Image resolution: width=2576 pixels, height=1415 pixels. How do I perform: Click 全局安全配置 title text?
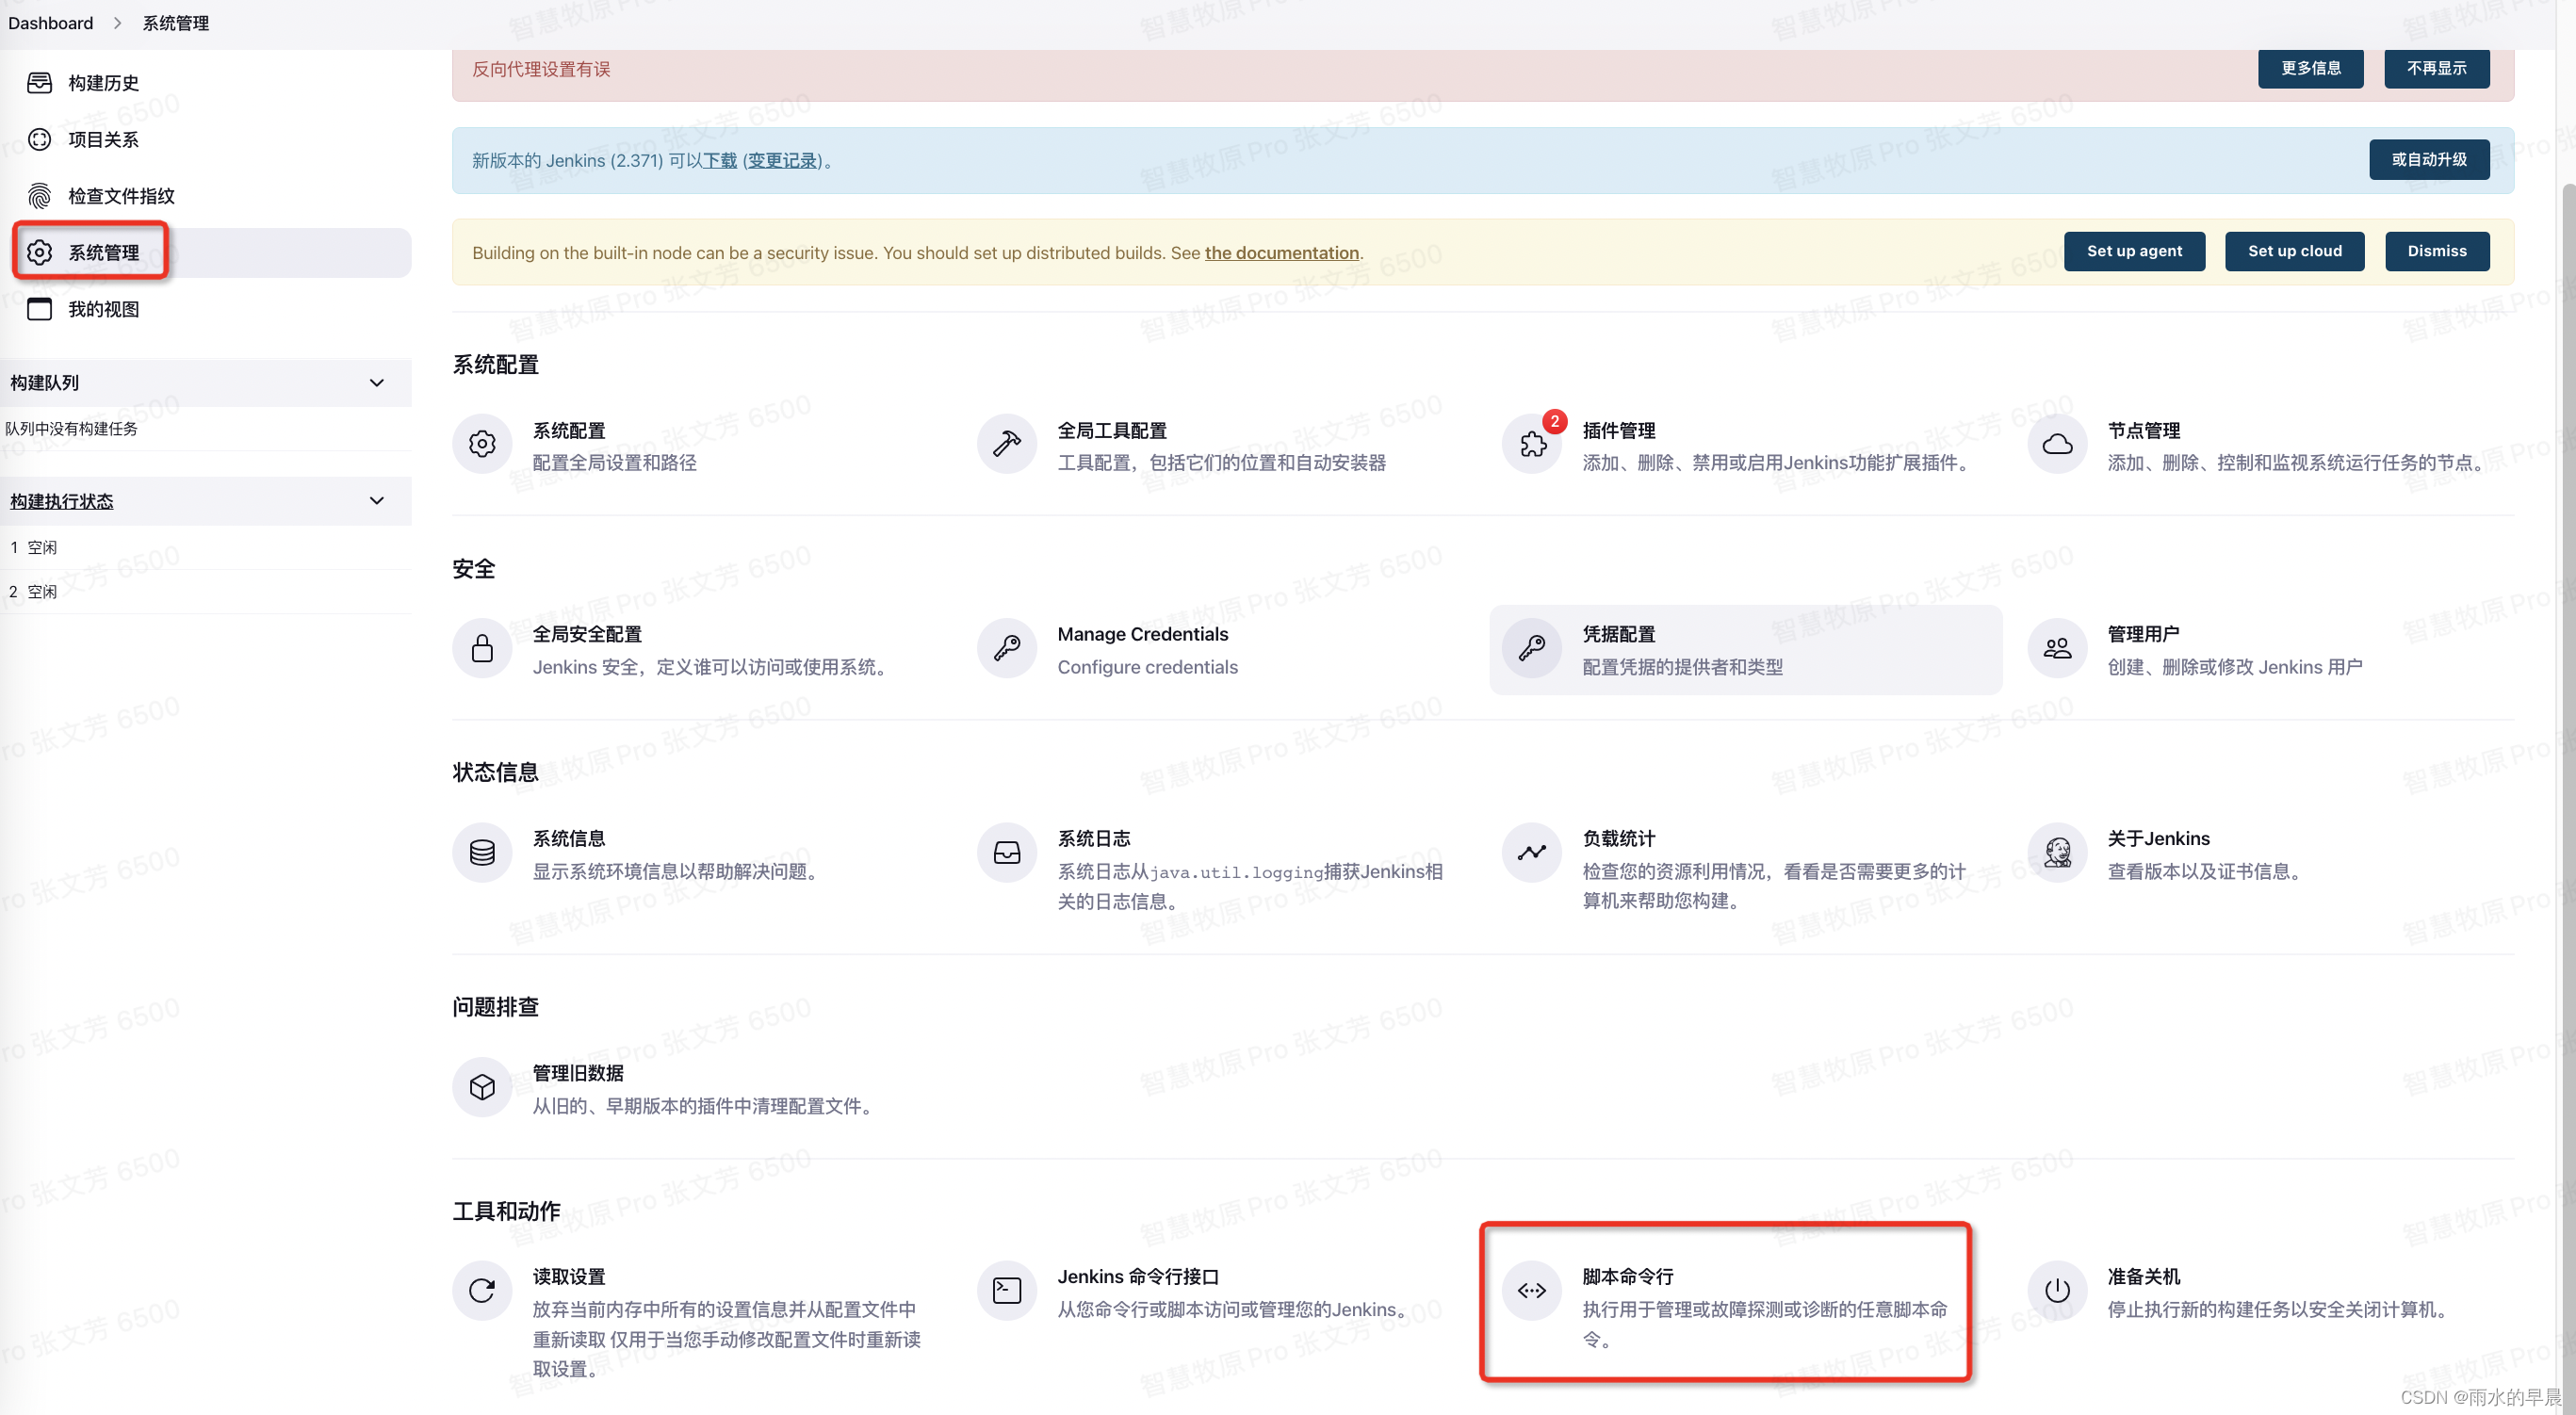(587, 634)
